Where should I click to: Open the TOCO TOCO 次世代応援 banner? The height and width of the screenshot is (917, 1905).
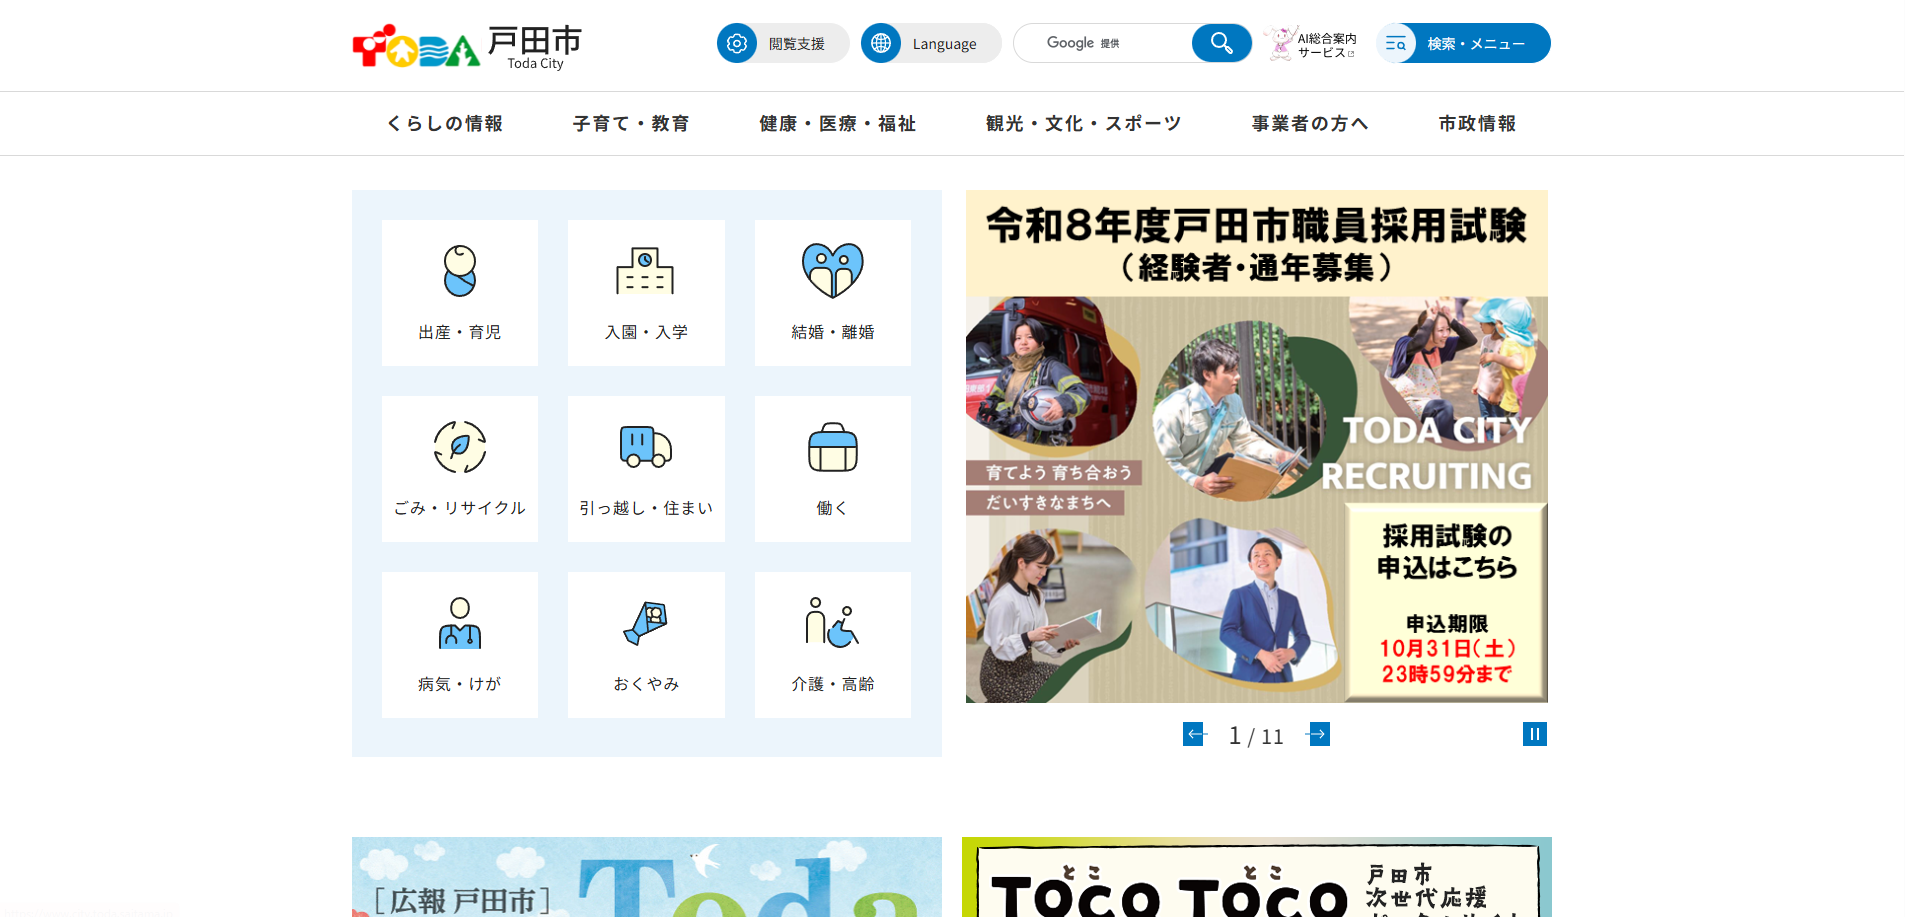pos(1257,877)
